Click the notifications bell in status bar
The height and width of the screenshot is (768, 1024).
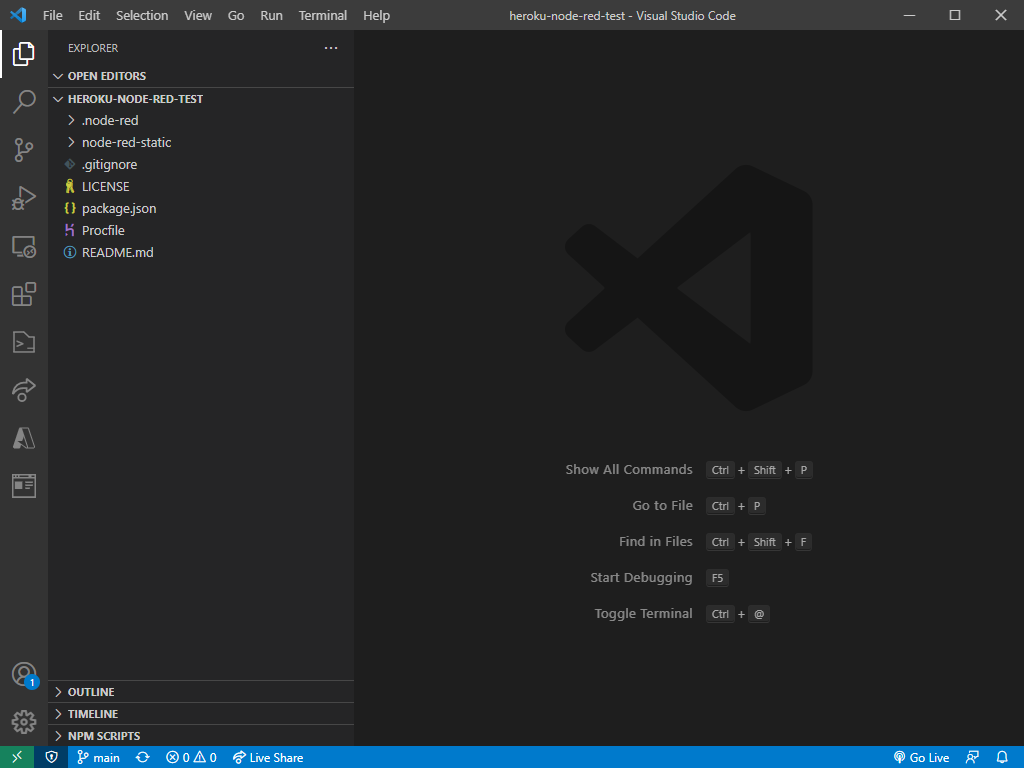coord(1002,758)
